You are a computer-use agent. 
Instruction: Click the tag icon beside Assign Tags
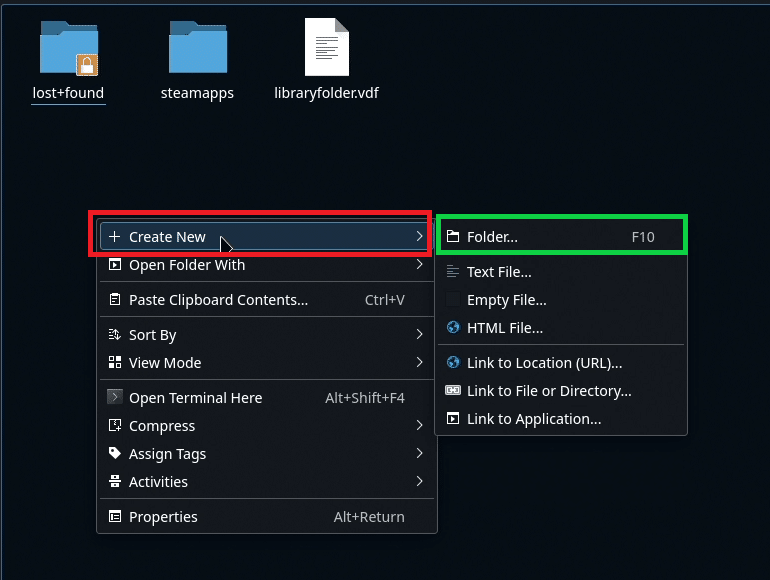coord(114,453)
